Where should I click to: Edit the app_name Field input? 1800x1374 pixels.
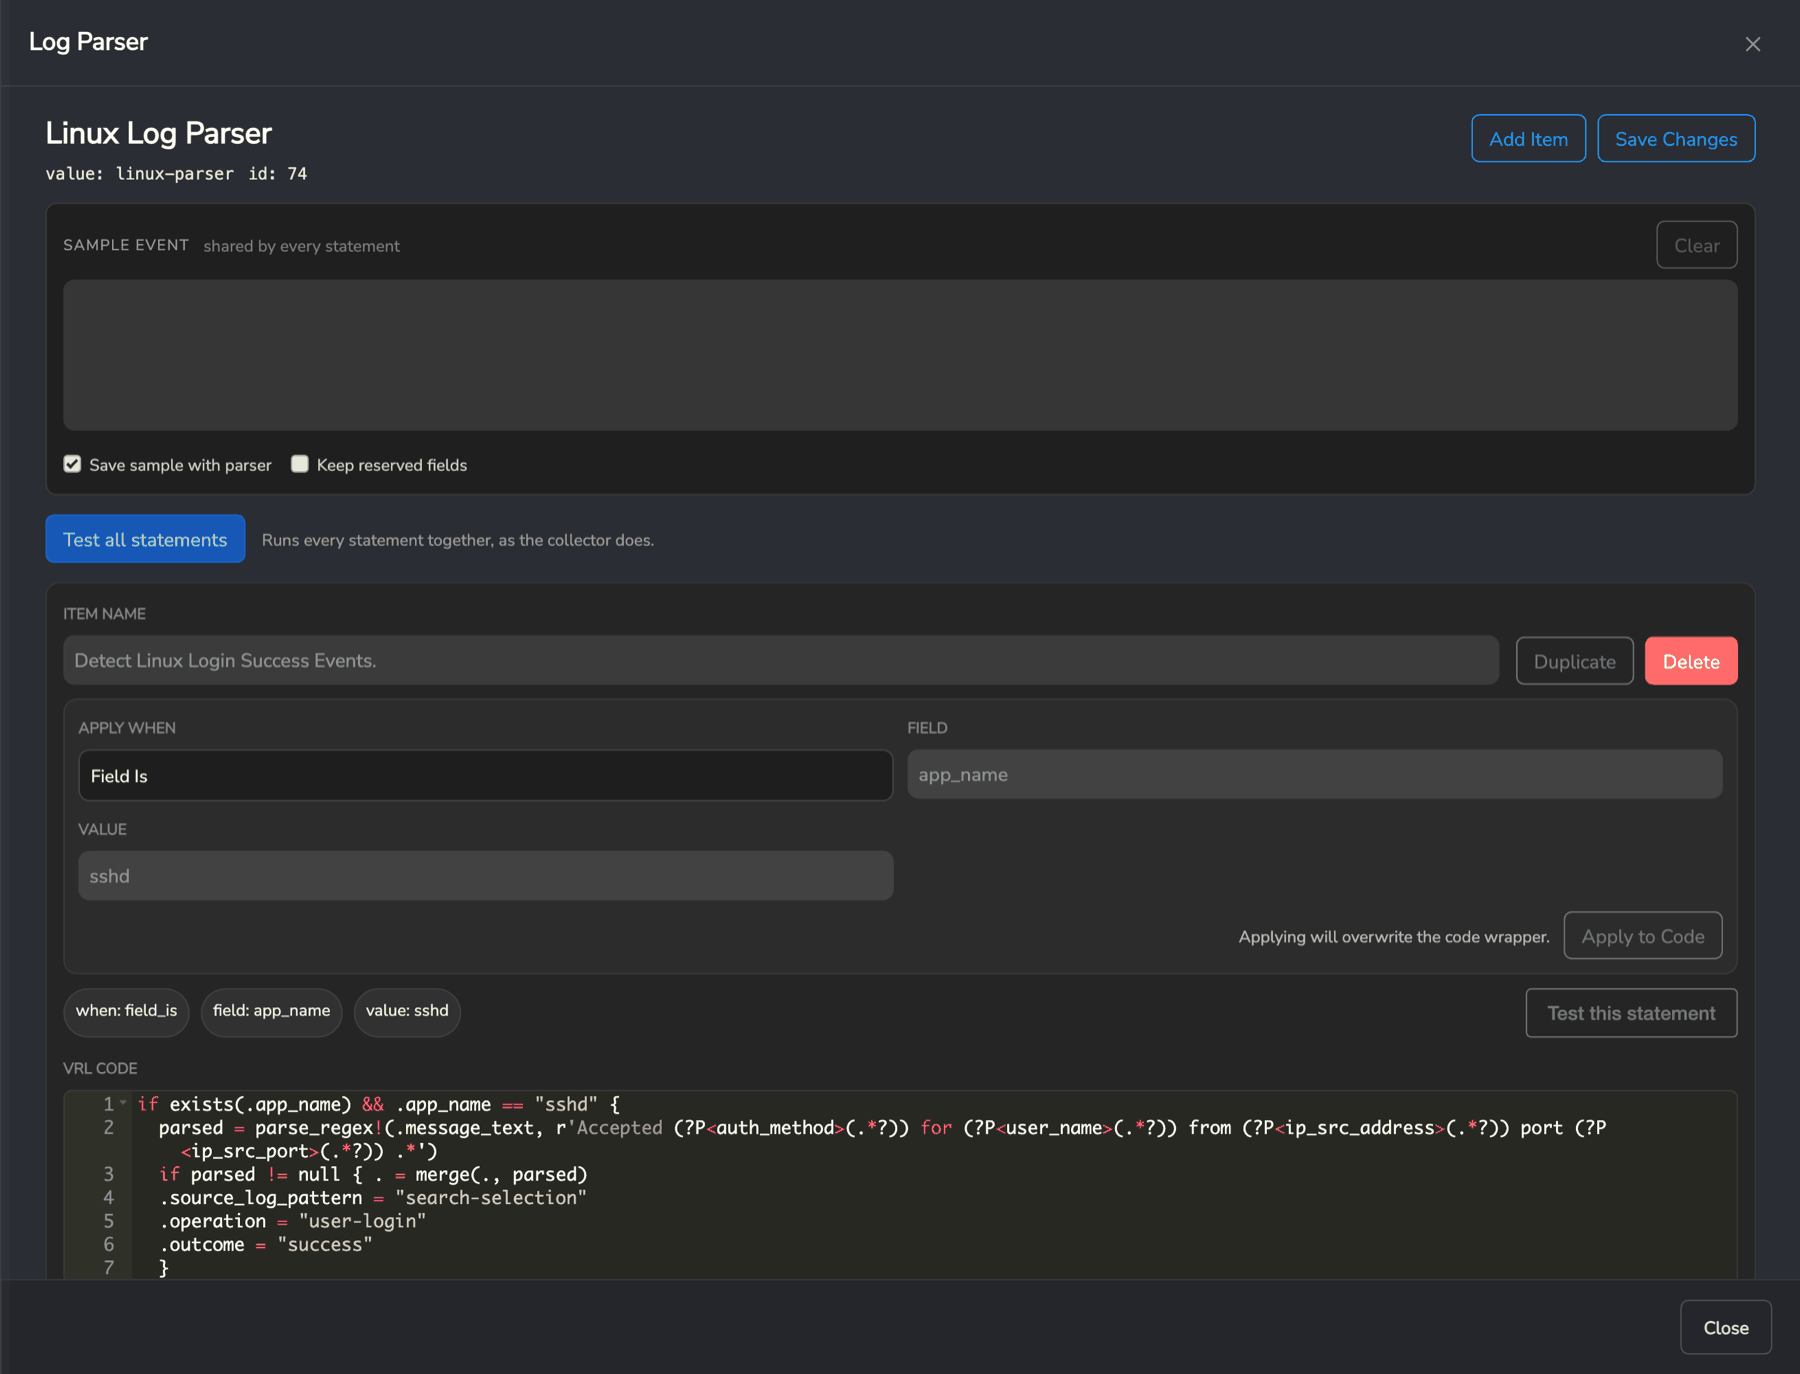tap(1314, 774)
